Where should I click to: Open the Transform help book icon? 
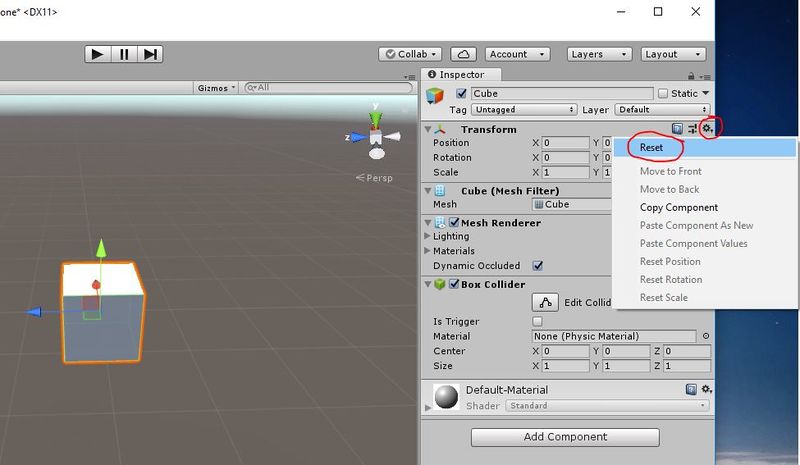[x=677, y=129]
